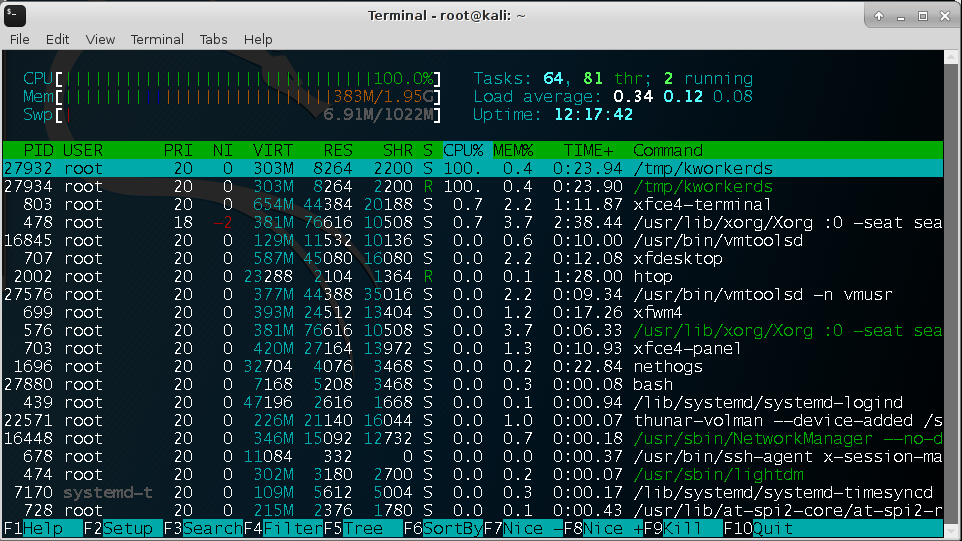This screenshot has width=962, height=541.
Task: Open the View menu
Action: point(100,39)
